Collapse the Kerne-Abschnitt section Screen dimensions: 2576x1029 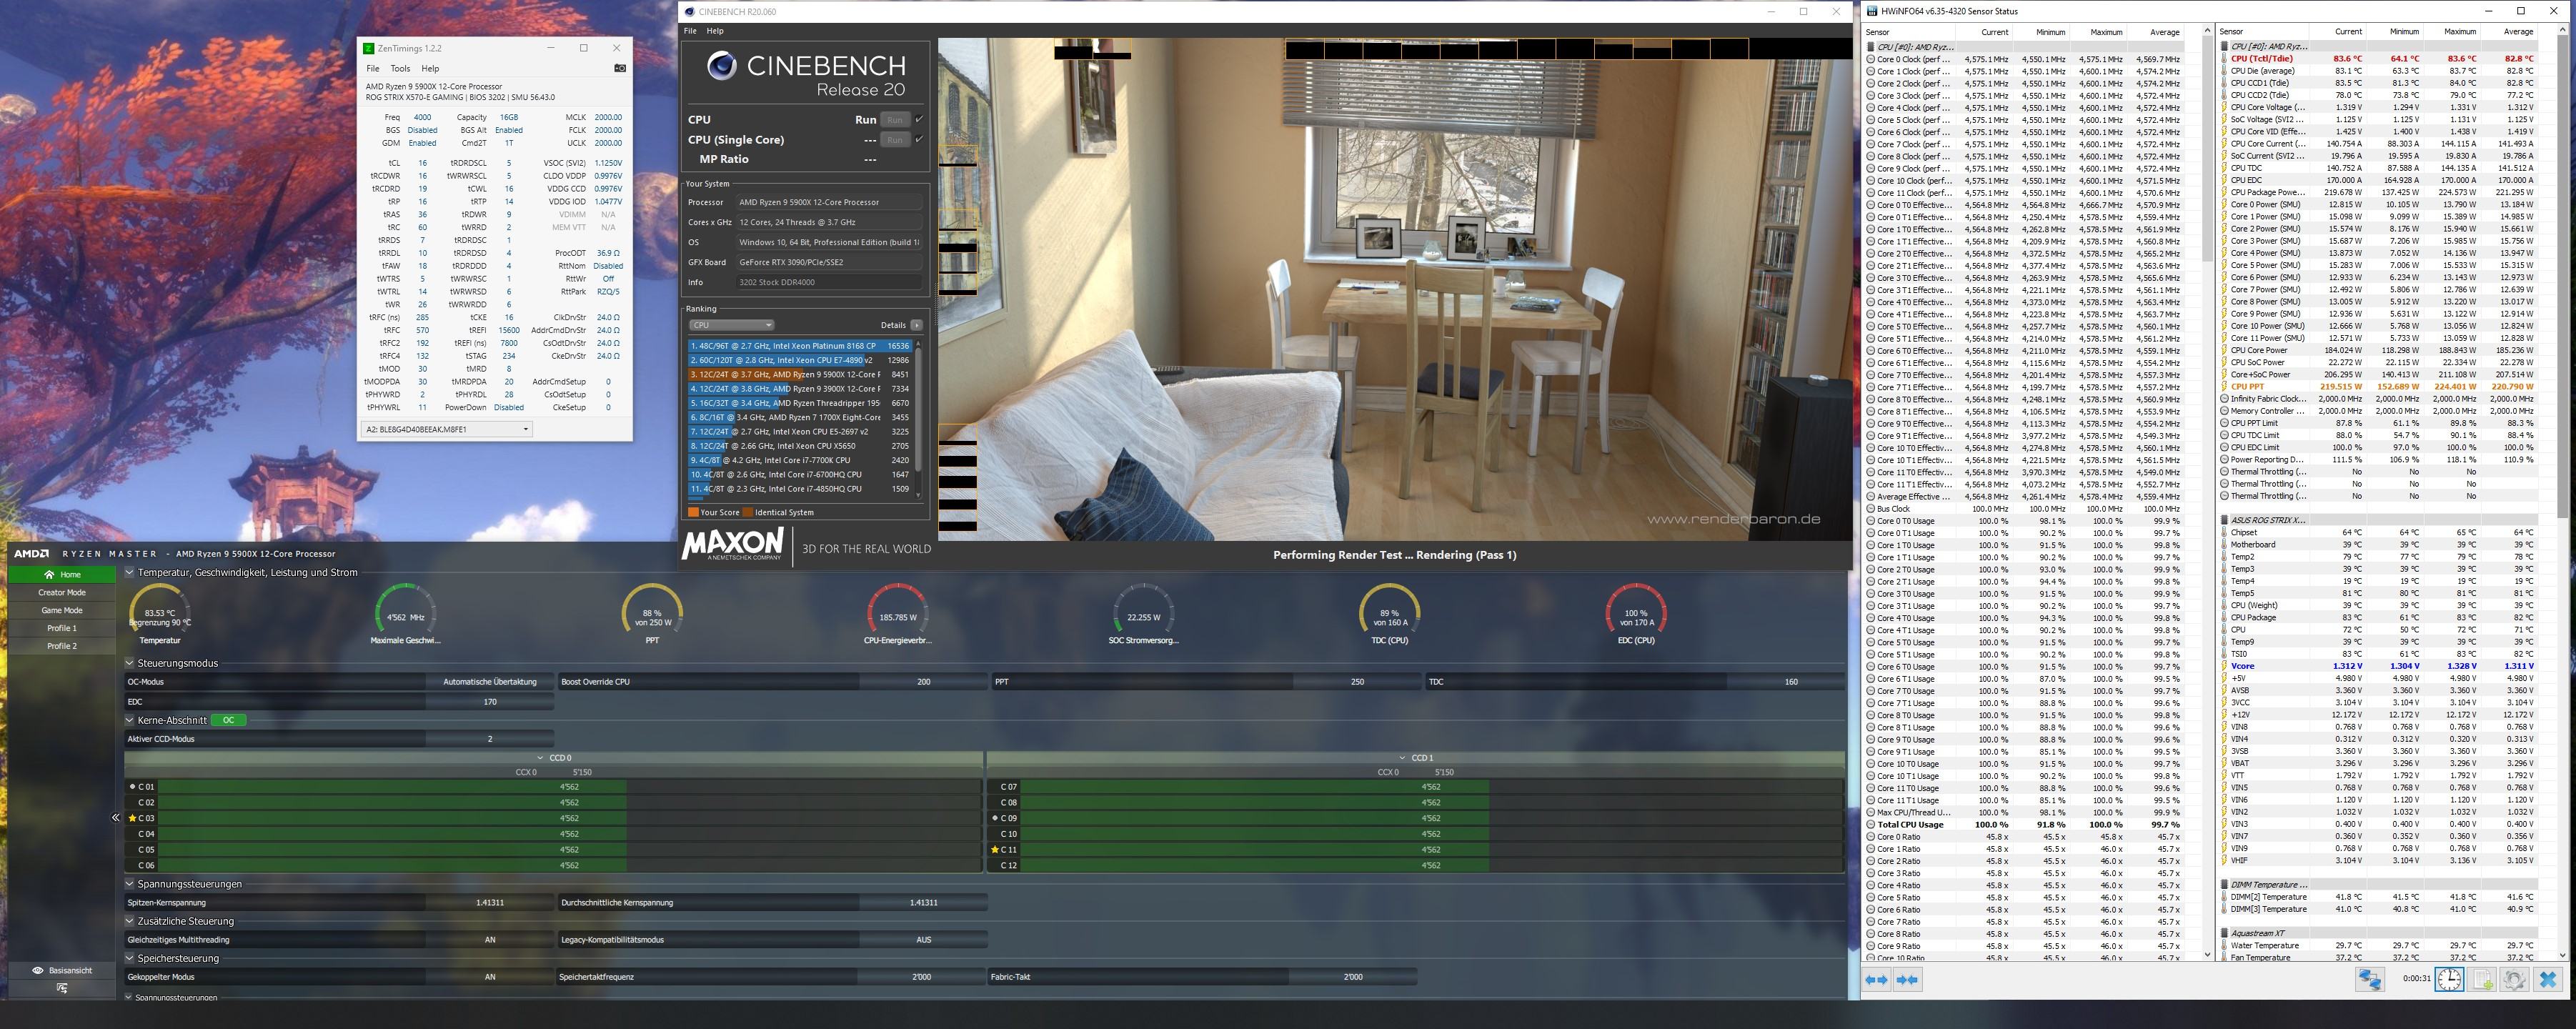pyautogui.click(x=130, y=720)
